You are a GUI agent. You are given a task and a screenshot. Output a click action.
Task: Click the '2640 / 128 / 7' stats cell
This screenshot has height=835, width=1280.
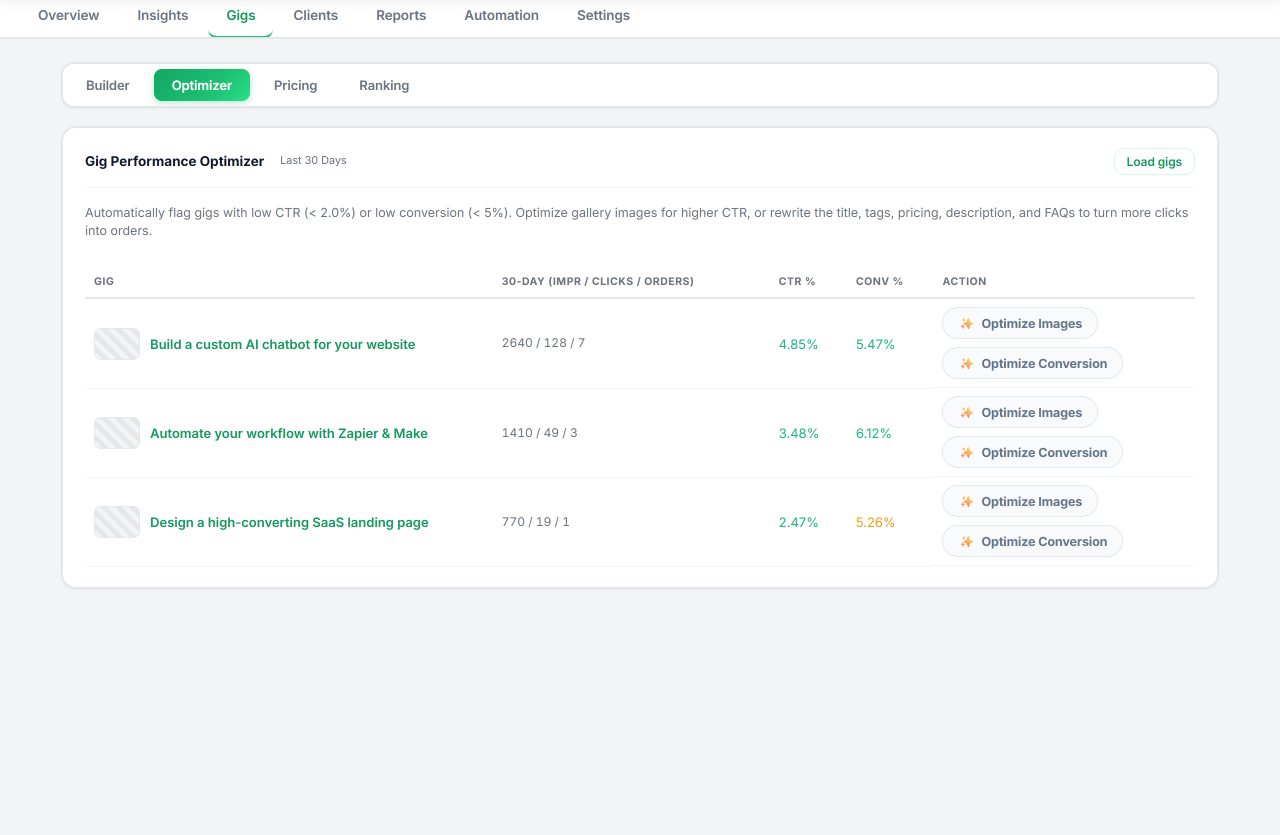click(x=543, y=343)
